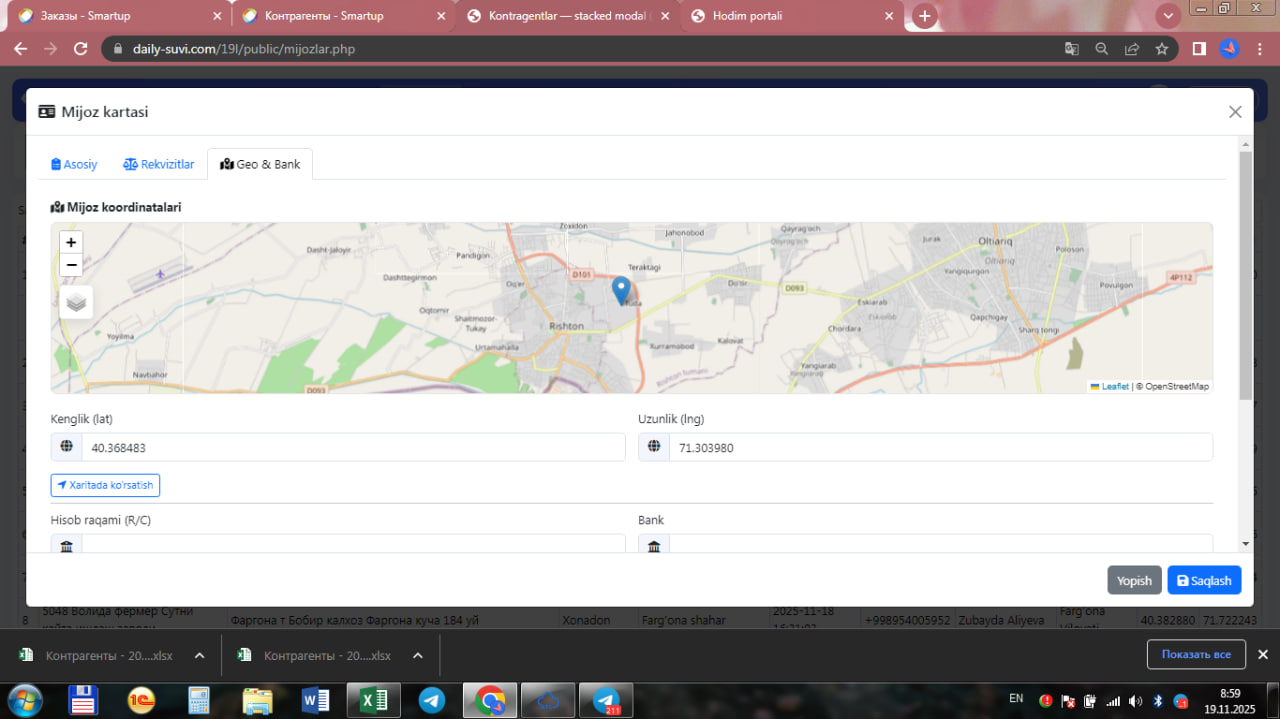
Task: Click Xaritada ko'rsatish button
Action: click(105, 485)
